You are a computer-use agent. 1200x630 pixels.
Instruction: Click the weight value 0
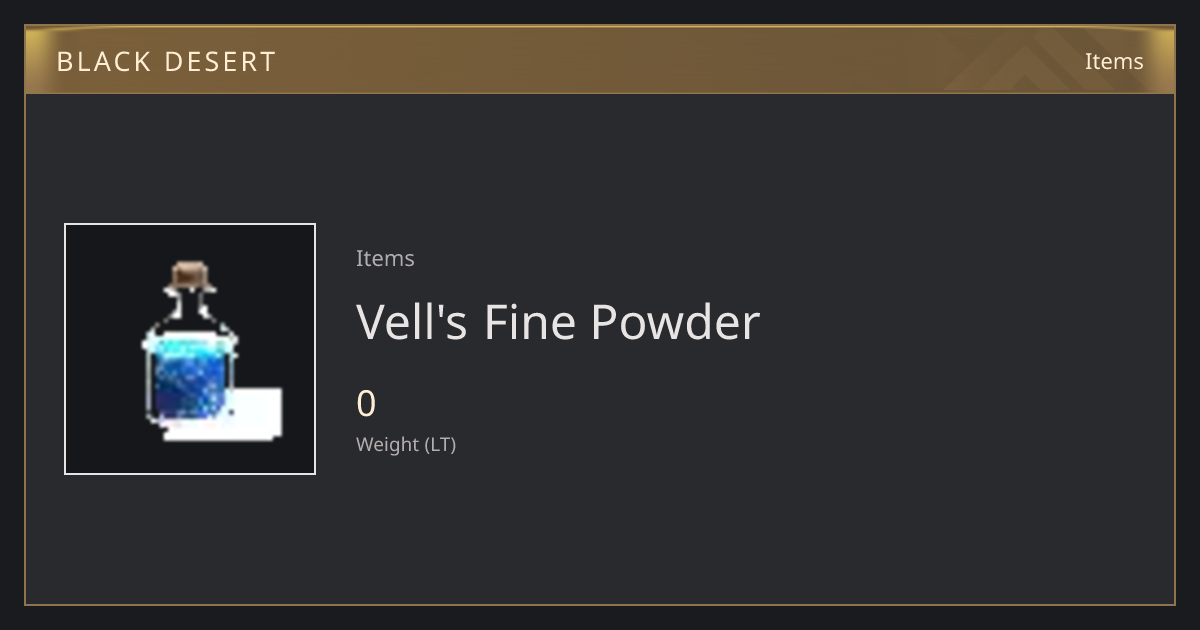click(366, 404)
